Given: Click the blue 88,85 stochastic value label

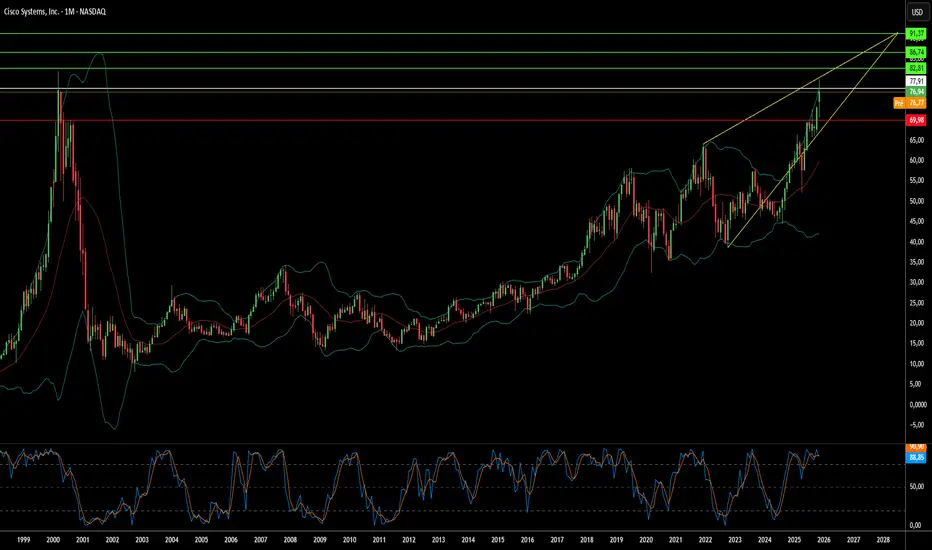Looking at the screenshot, I should click(x=917, y=457).
